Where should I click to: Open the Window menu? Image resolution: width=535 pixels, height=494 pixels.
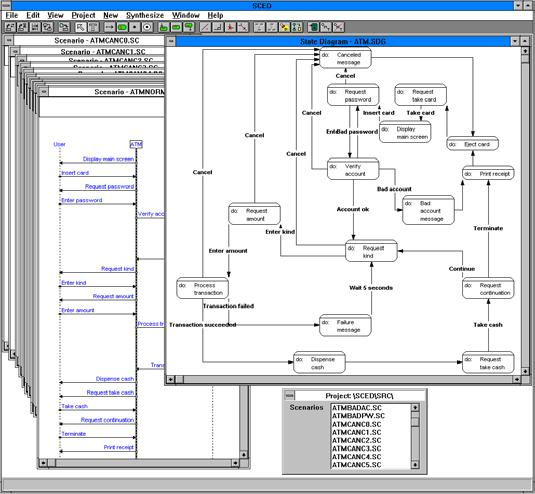186,15
